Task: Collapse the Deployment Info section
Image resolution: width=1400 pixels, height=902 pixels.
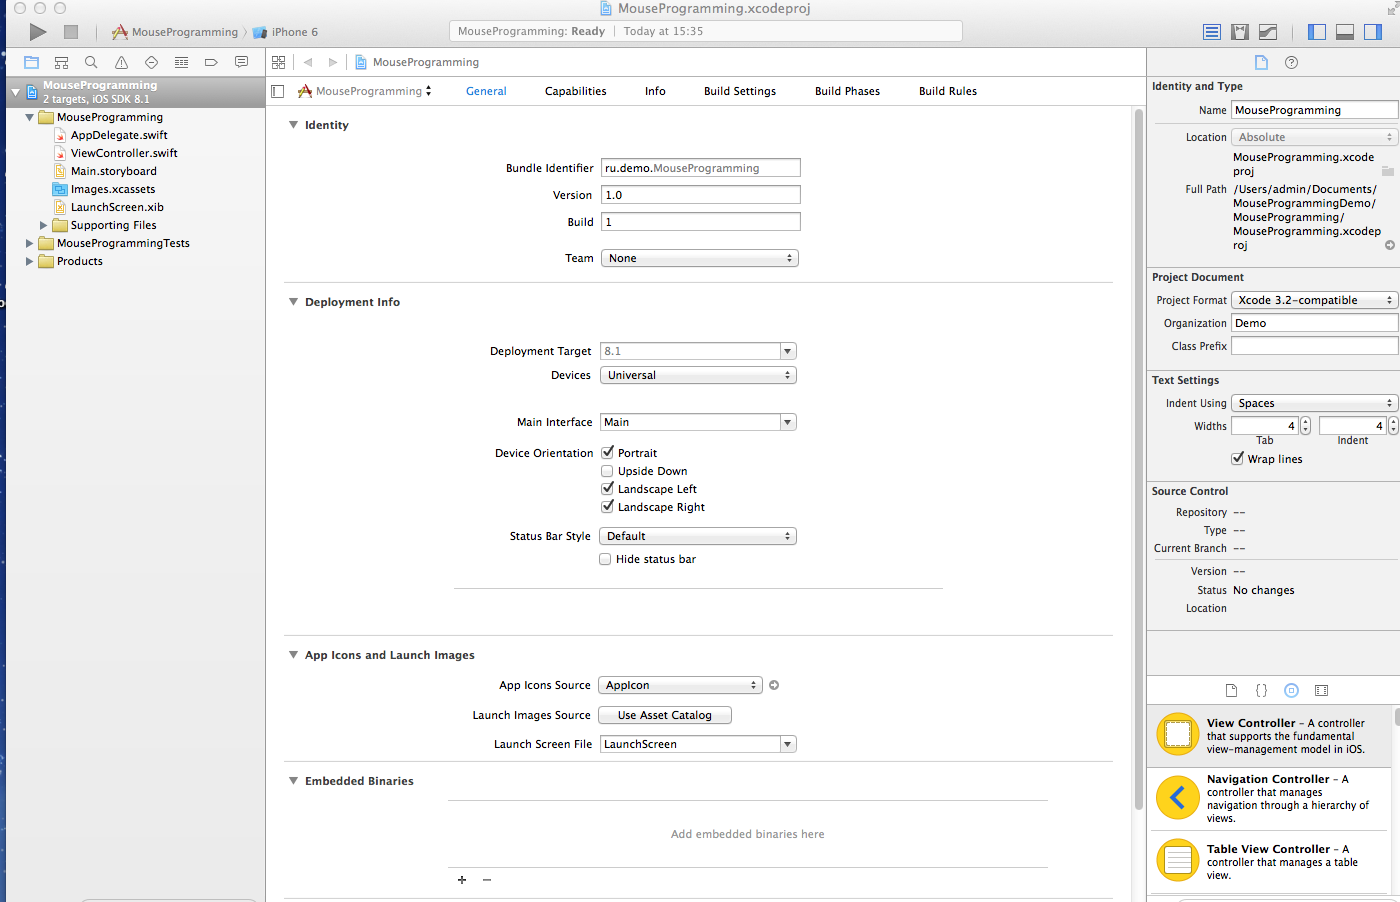Action: pos(293,302)
